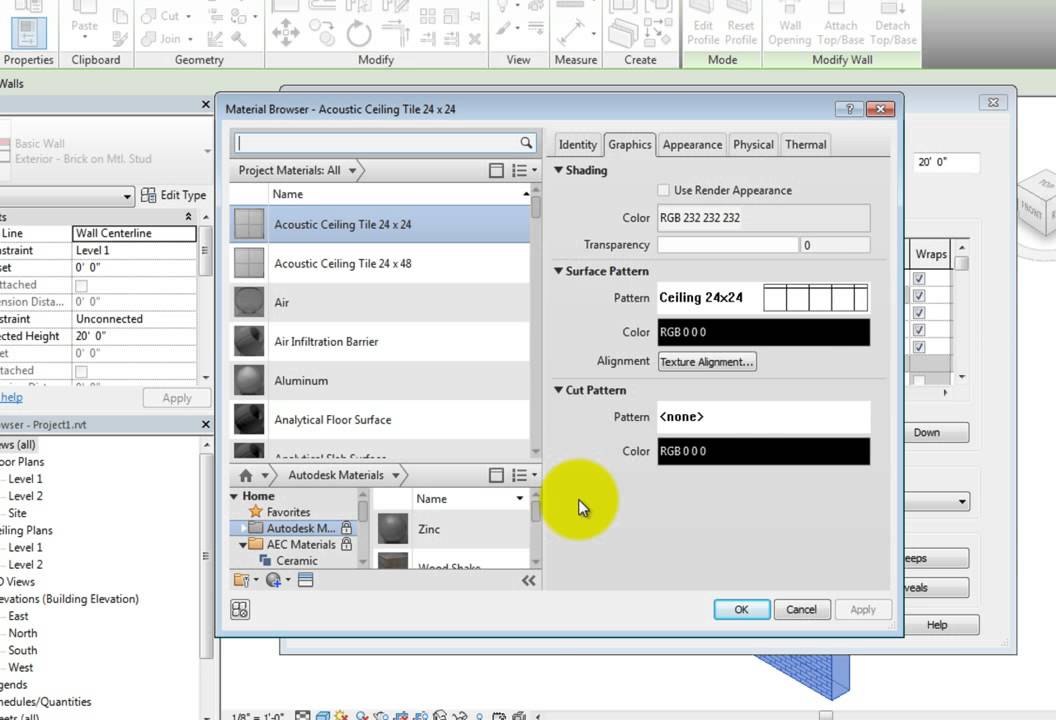The image size is (1056, 720).
Task: Click the Surface Pattern black color swatch
Action: coord(764,332)
